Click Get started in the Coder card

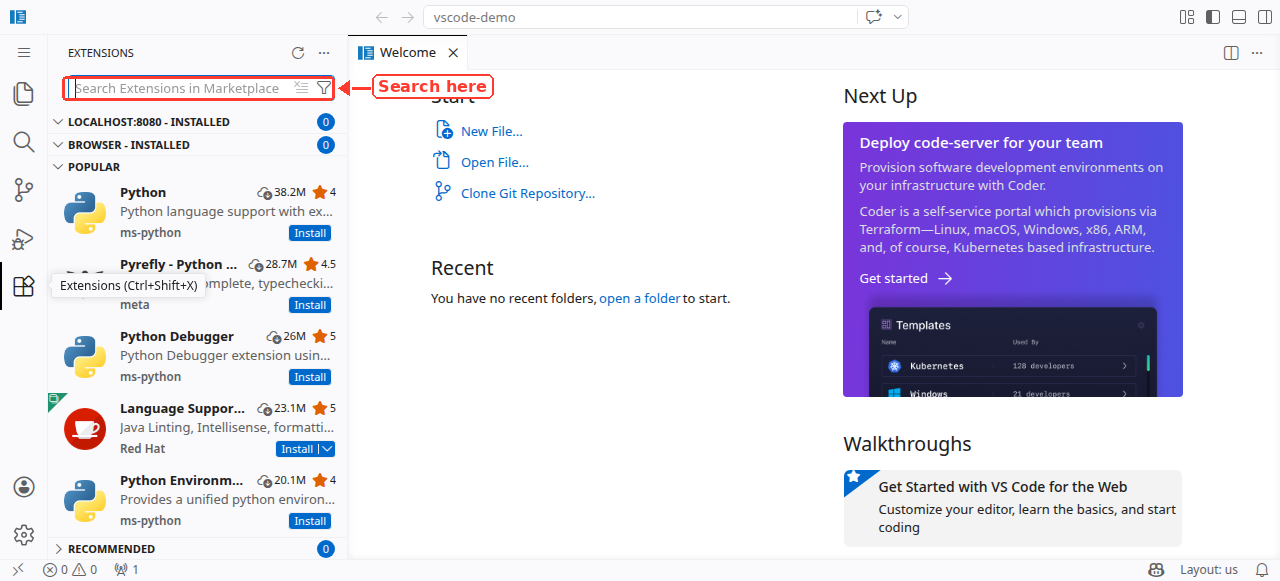tap(905, 278)
